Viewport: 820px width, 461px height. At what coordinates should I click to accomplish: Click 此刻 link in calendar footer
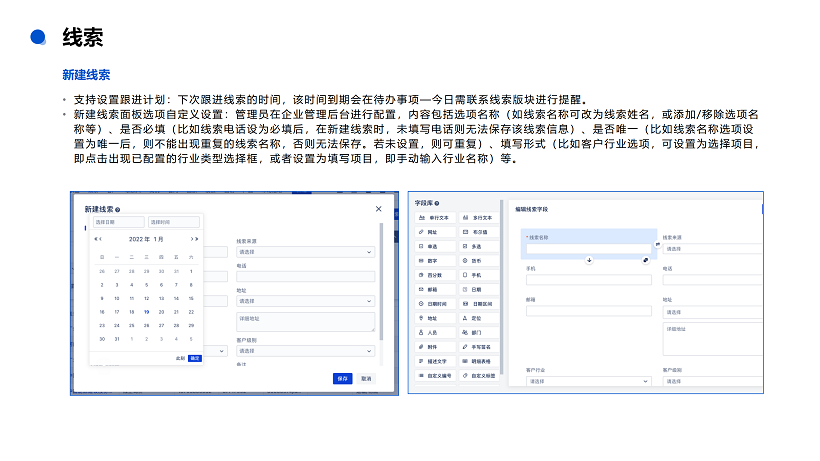pyautogui.click(x=180, y=358)
